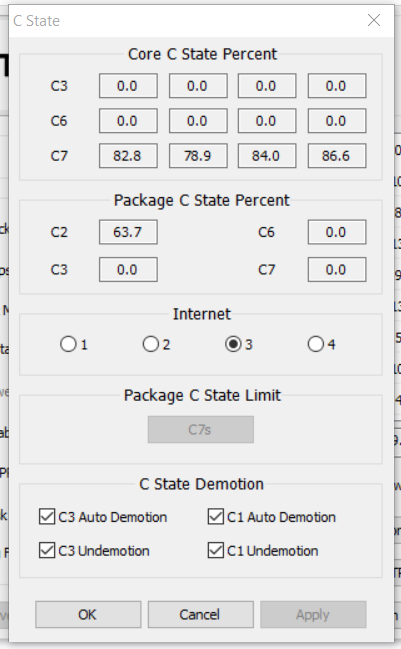Click the core C7 value 84.0
Screen dimensions: 401x649
coord(267,156)
